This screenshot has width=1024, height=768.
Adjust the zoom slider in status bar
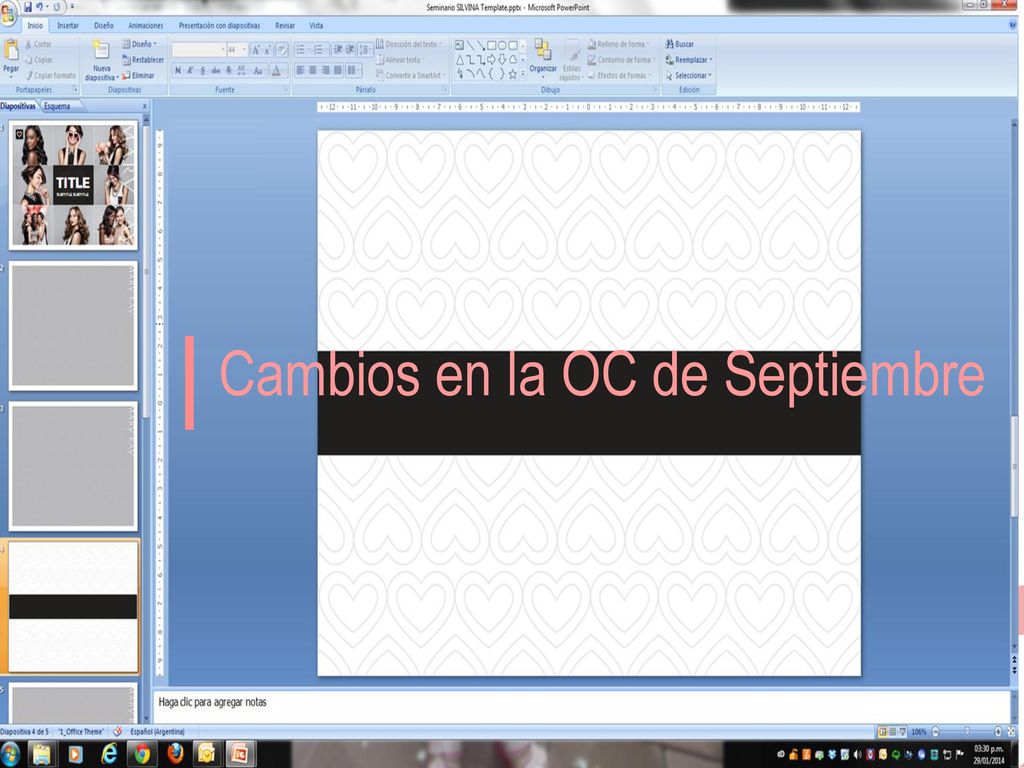967,731
